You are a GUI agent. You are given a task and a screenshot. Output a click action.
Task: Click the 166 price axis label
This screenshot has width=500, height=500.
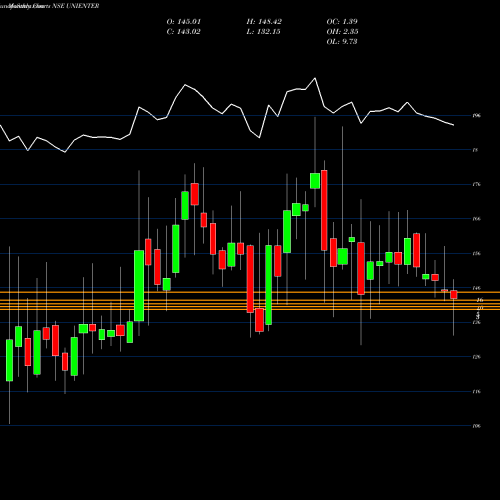(x=477, y=219)
